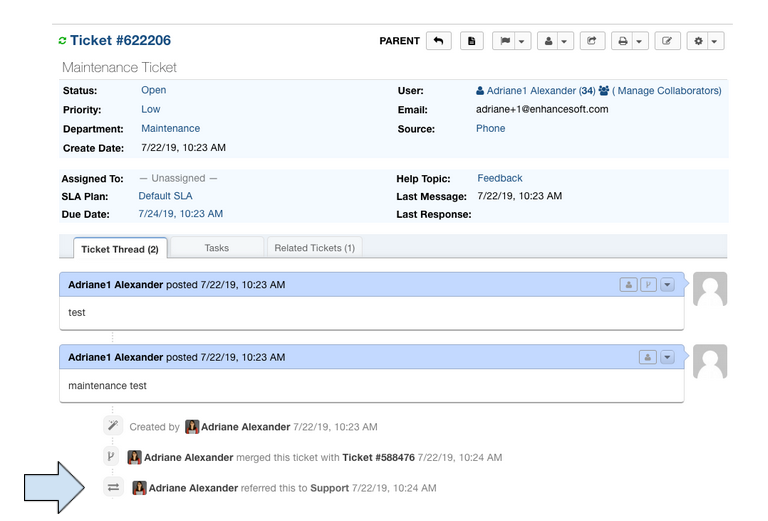This screenshot has width=768, height=521.
Task: Click the avatar thumbnail of first post
Action: coord(710,289)
